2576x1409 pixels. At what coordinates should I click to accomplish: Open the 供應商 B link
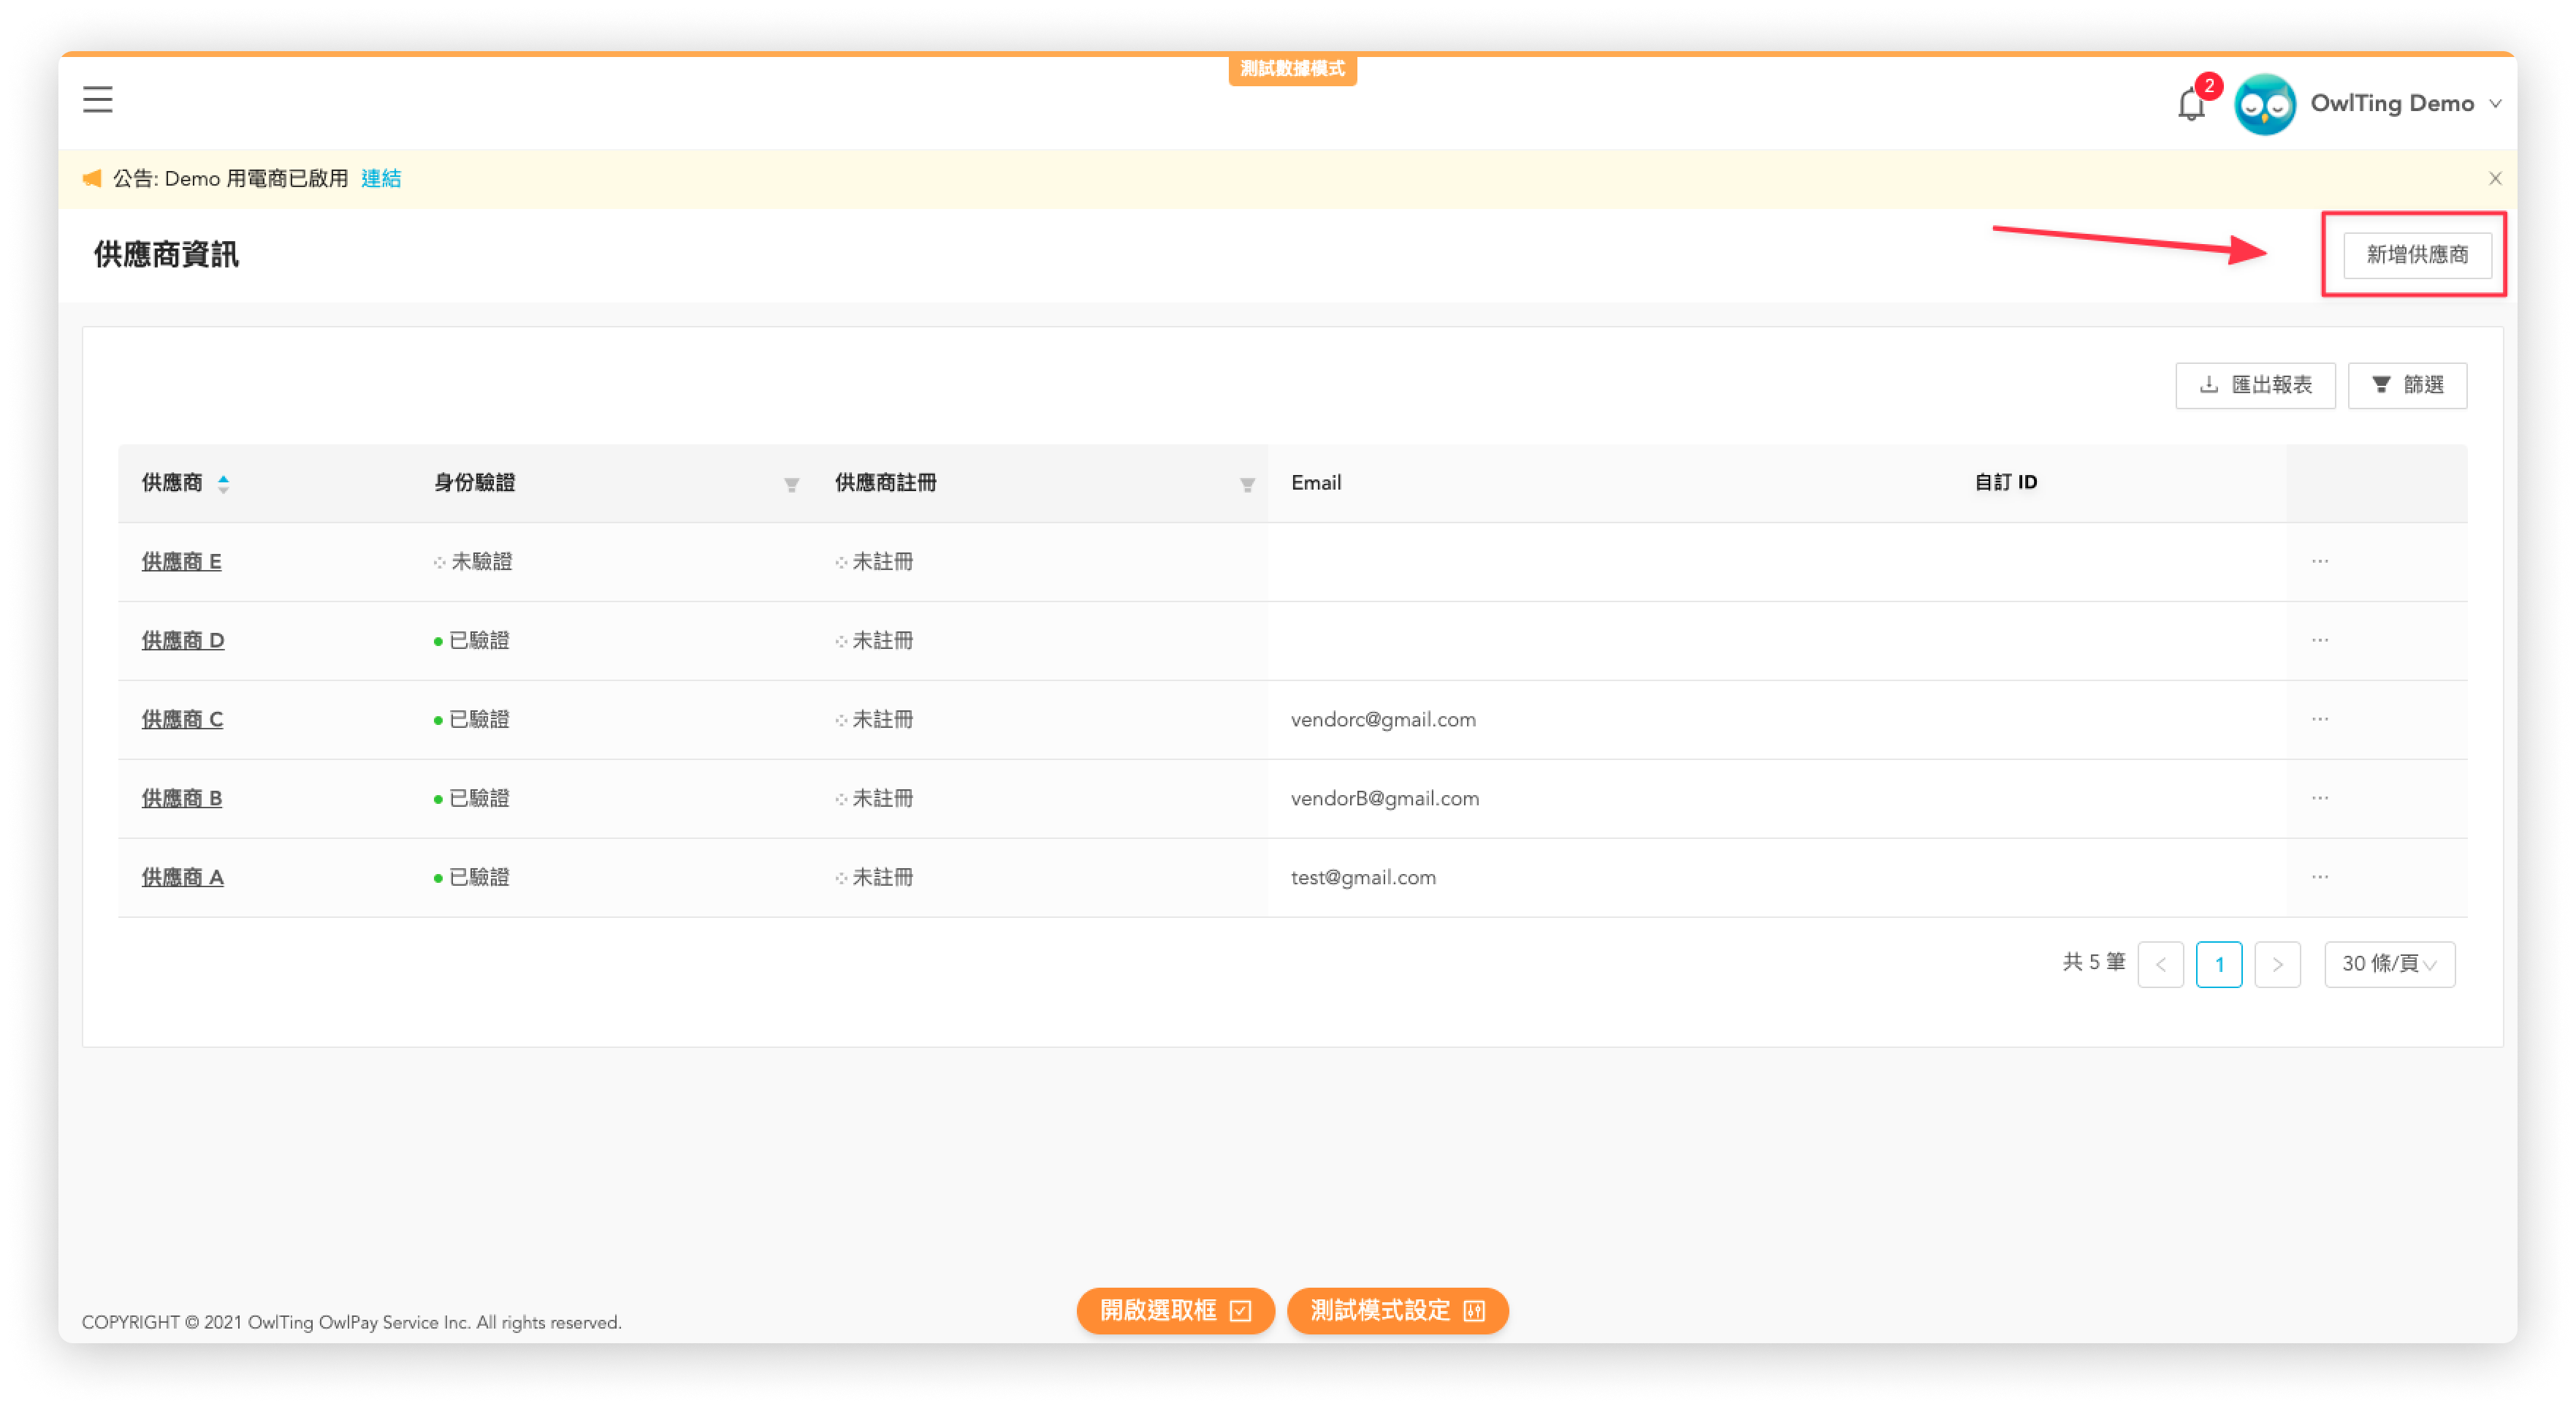181,799
